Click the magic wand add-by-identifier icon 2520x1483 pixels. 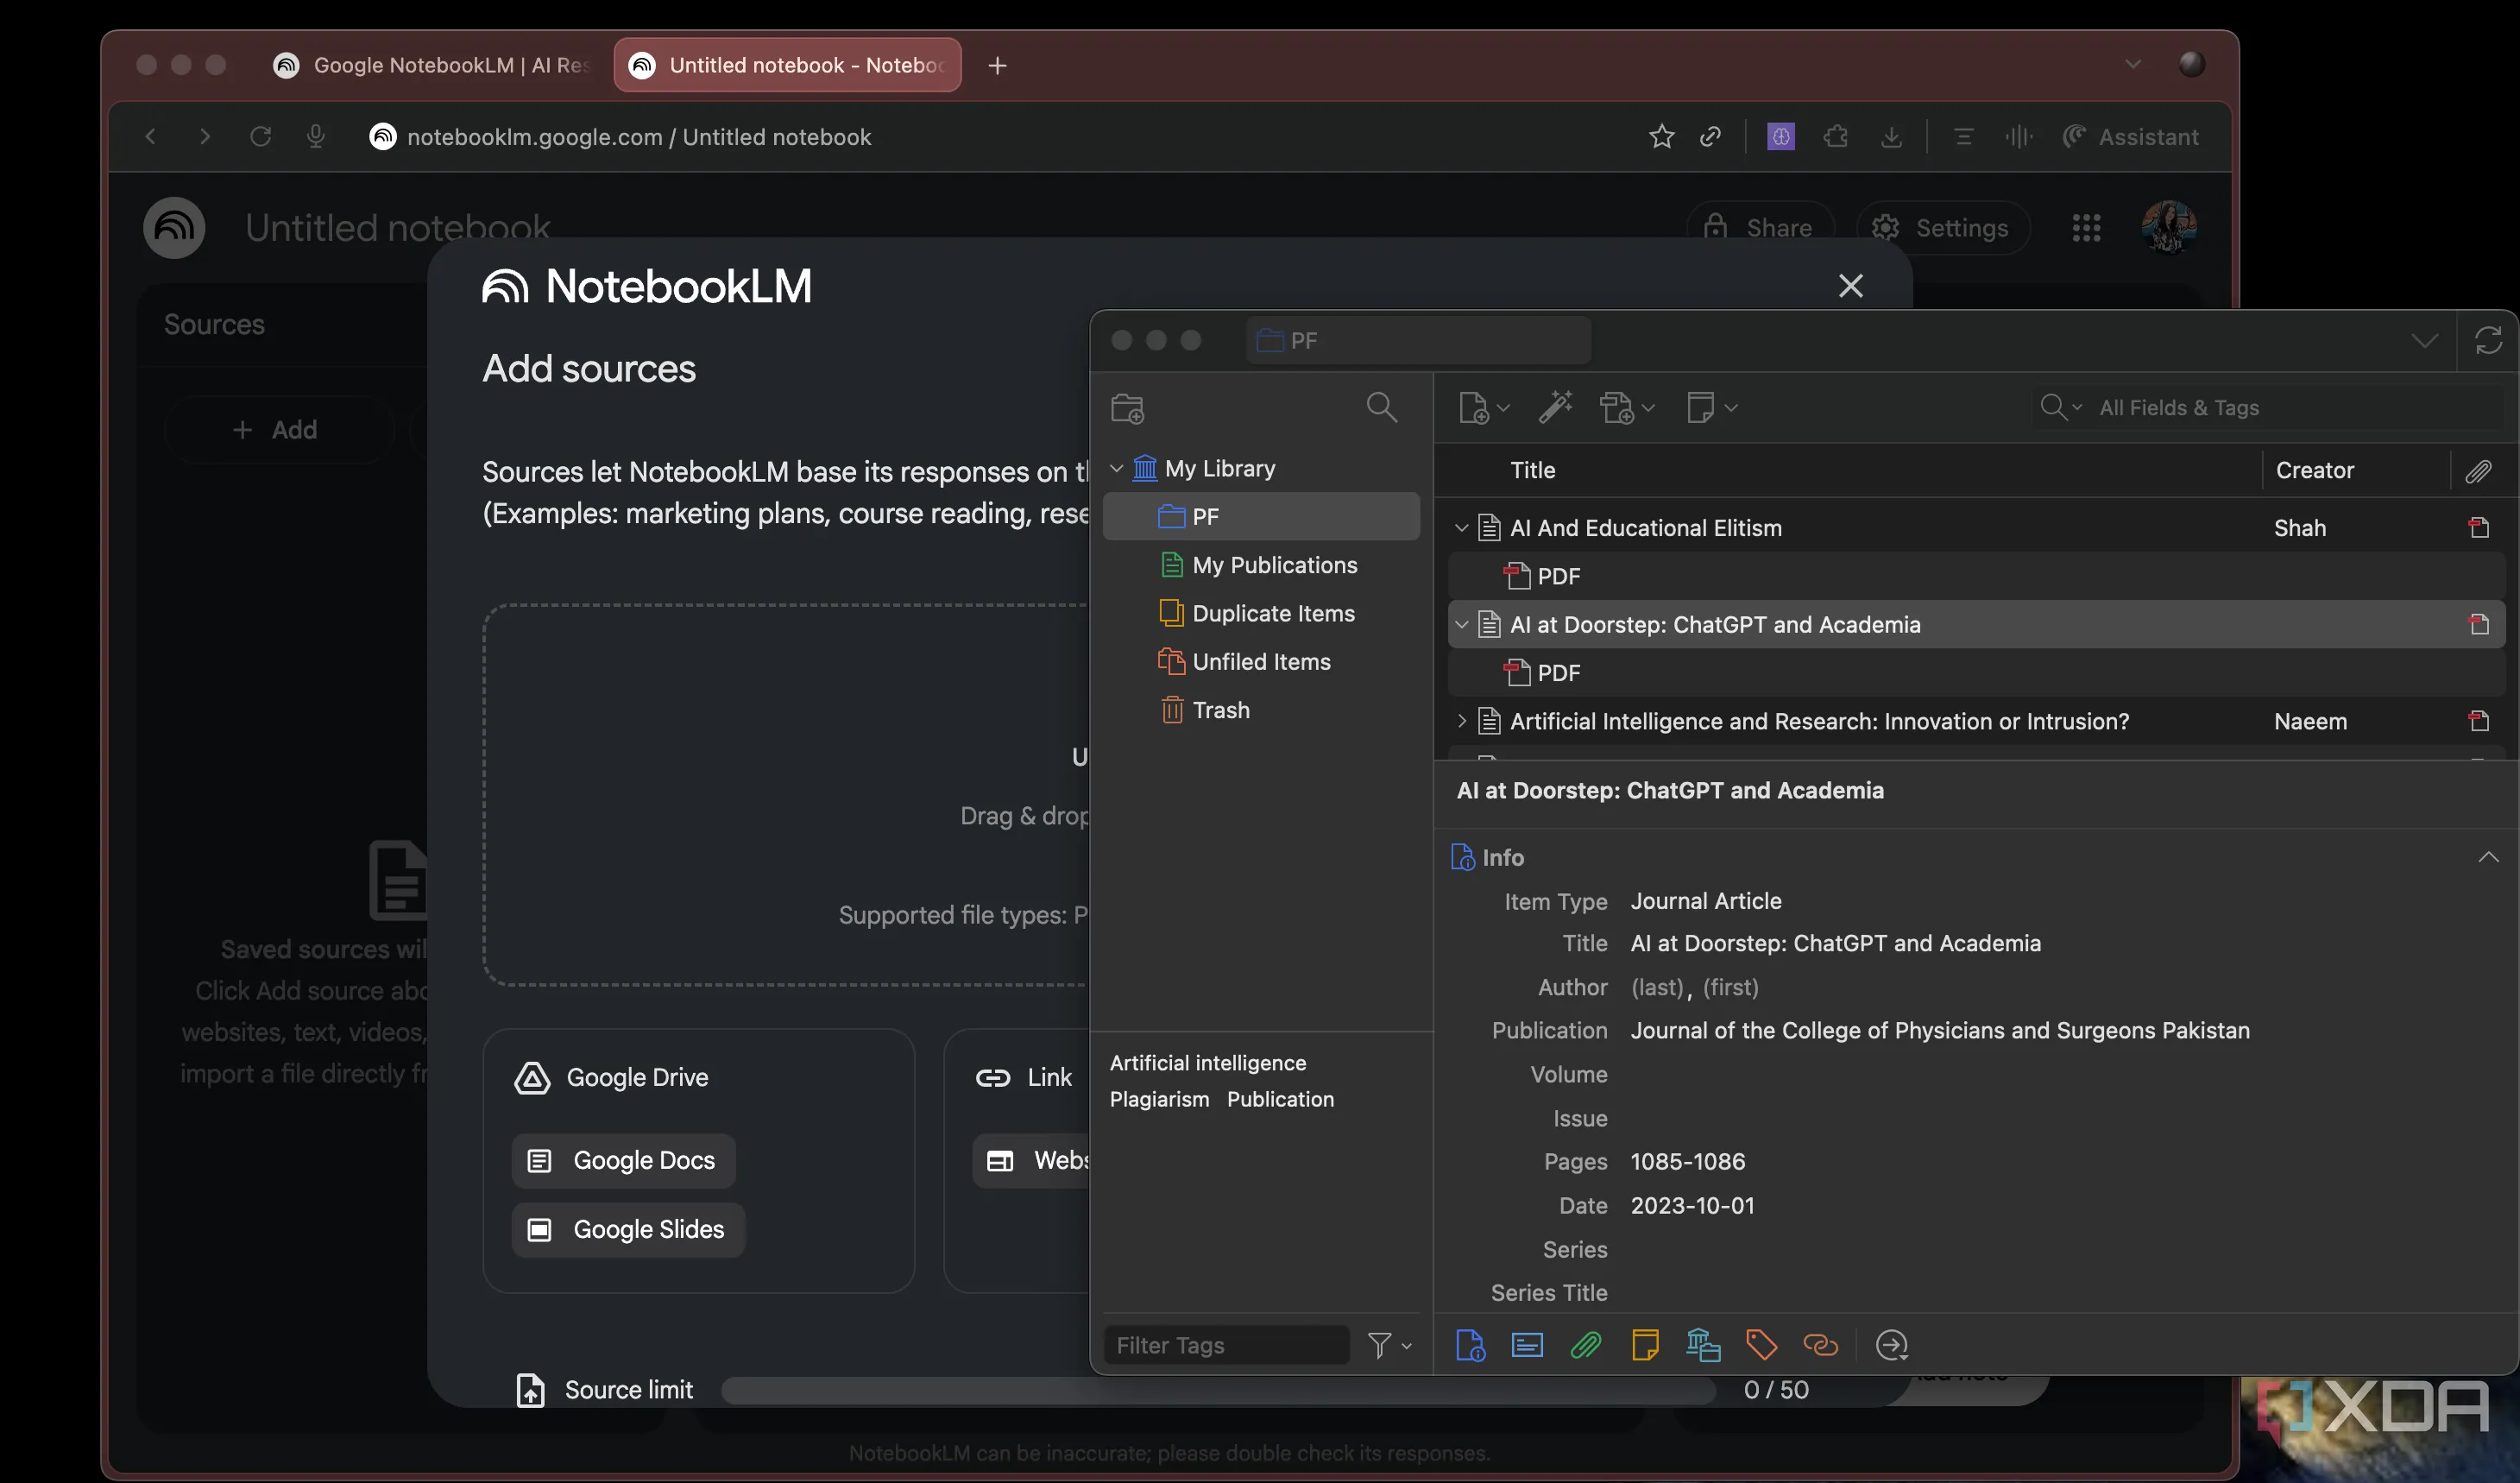1555,407
